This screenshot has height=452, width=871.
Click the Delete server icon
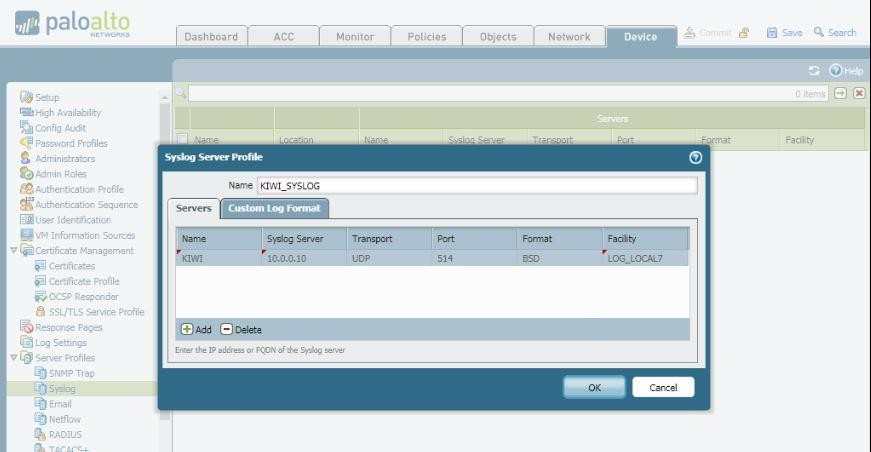[x=226, y=329]
